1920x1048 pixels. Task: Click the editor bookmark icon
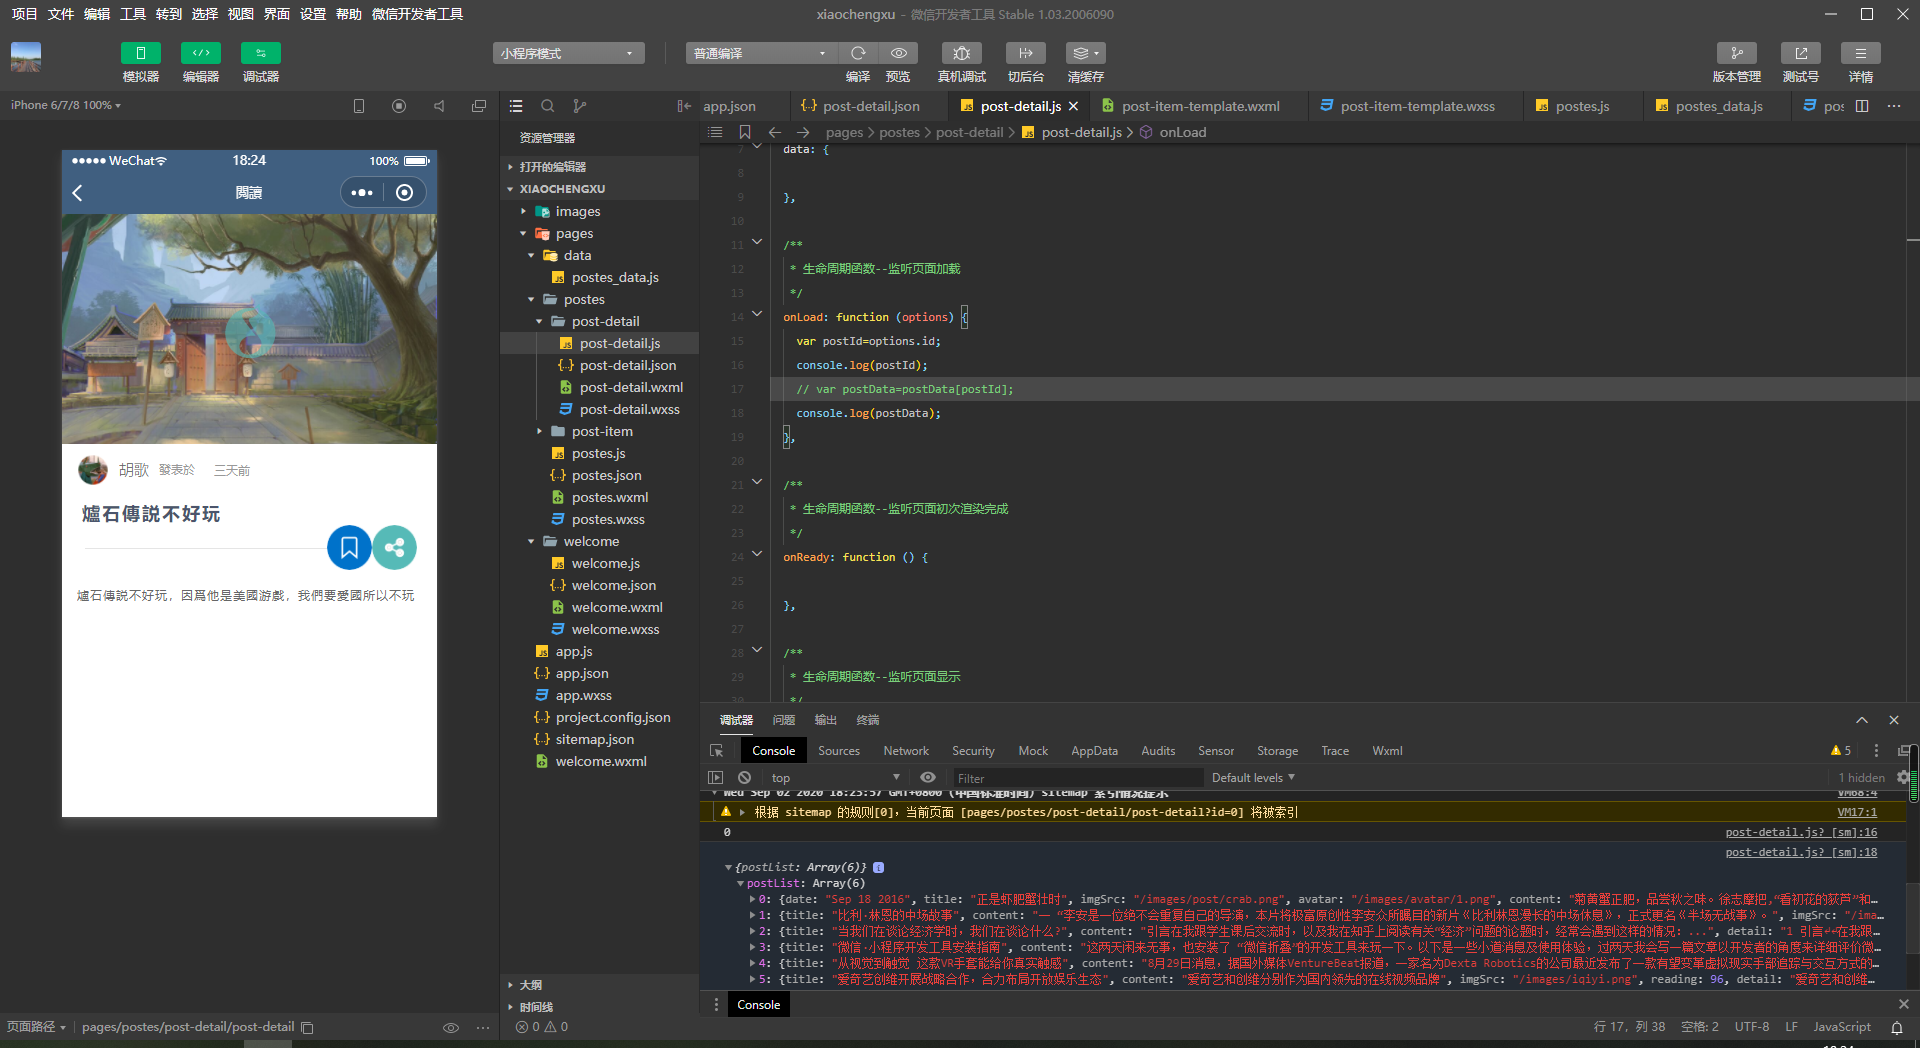click(745, 132)
